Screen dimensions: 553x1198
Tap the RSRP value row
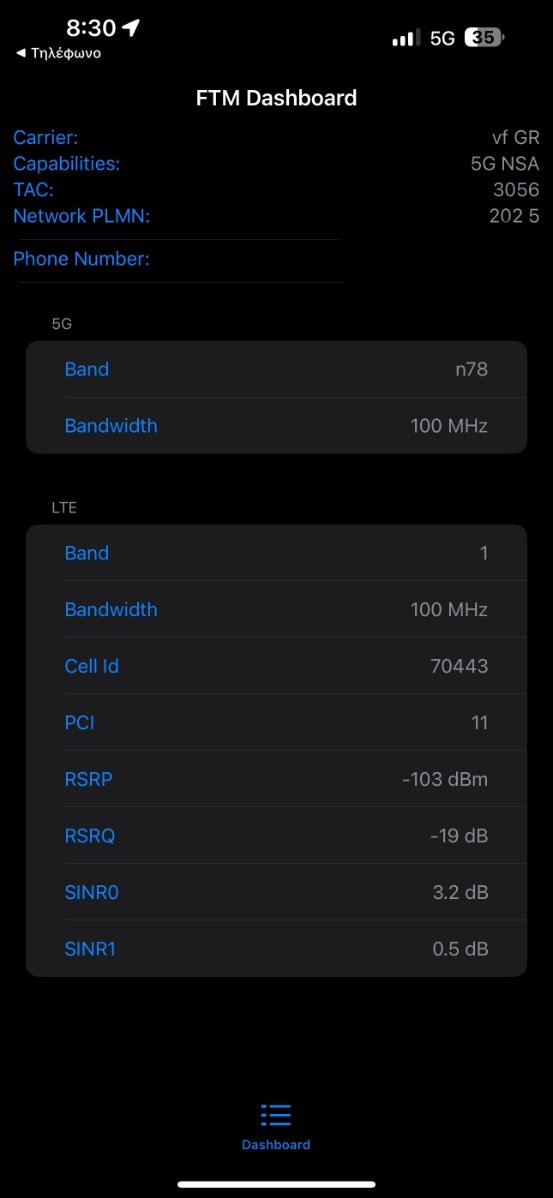[x=276, y=779]
